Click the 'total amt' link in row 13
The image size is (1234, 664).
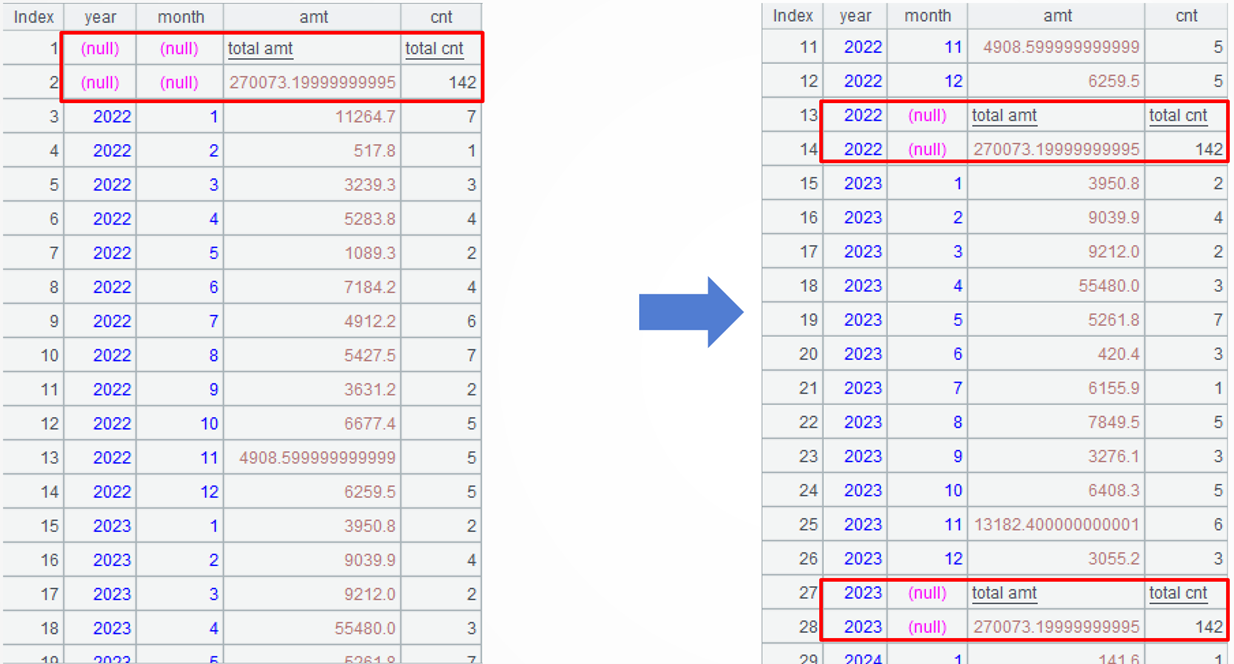click(1004, 116)
